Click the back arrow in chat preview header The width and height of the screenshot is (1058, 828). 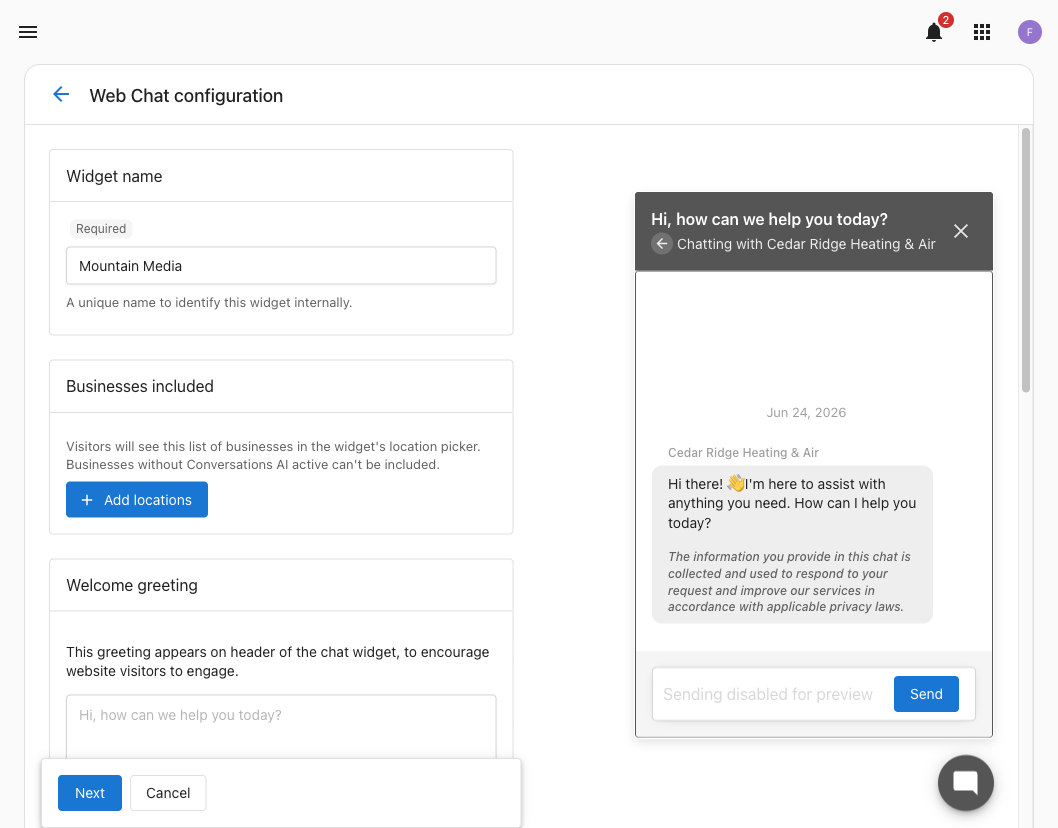click(x=662, y=244)
